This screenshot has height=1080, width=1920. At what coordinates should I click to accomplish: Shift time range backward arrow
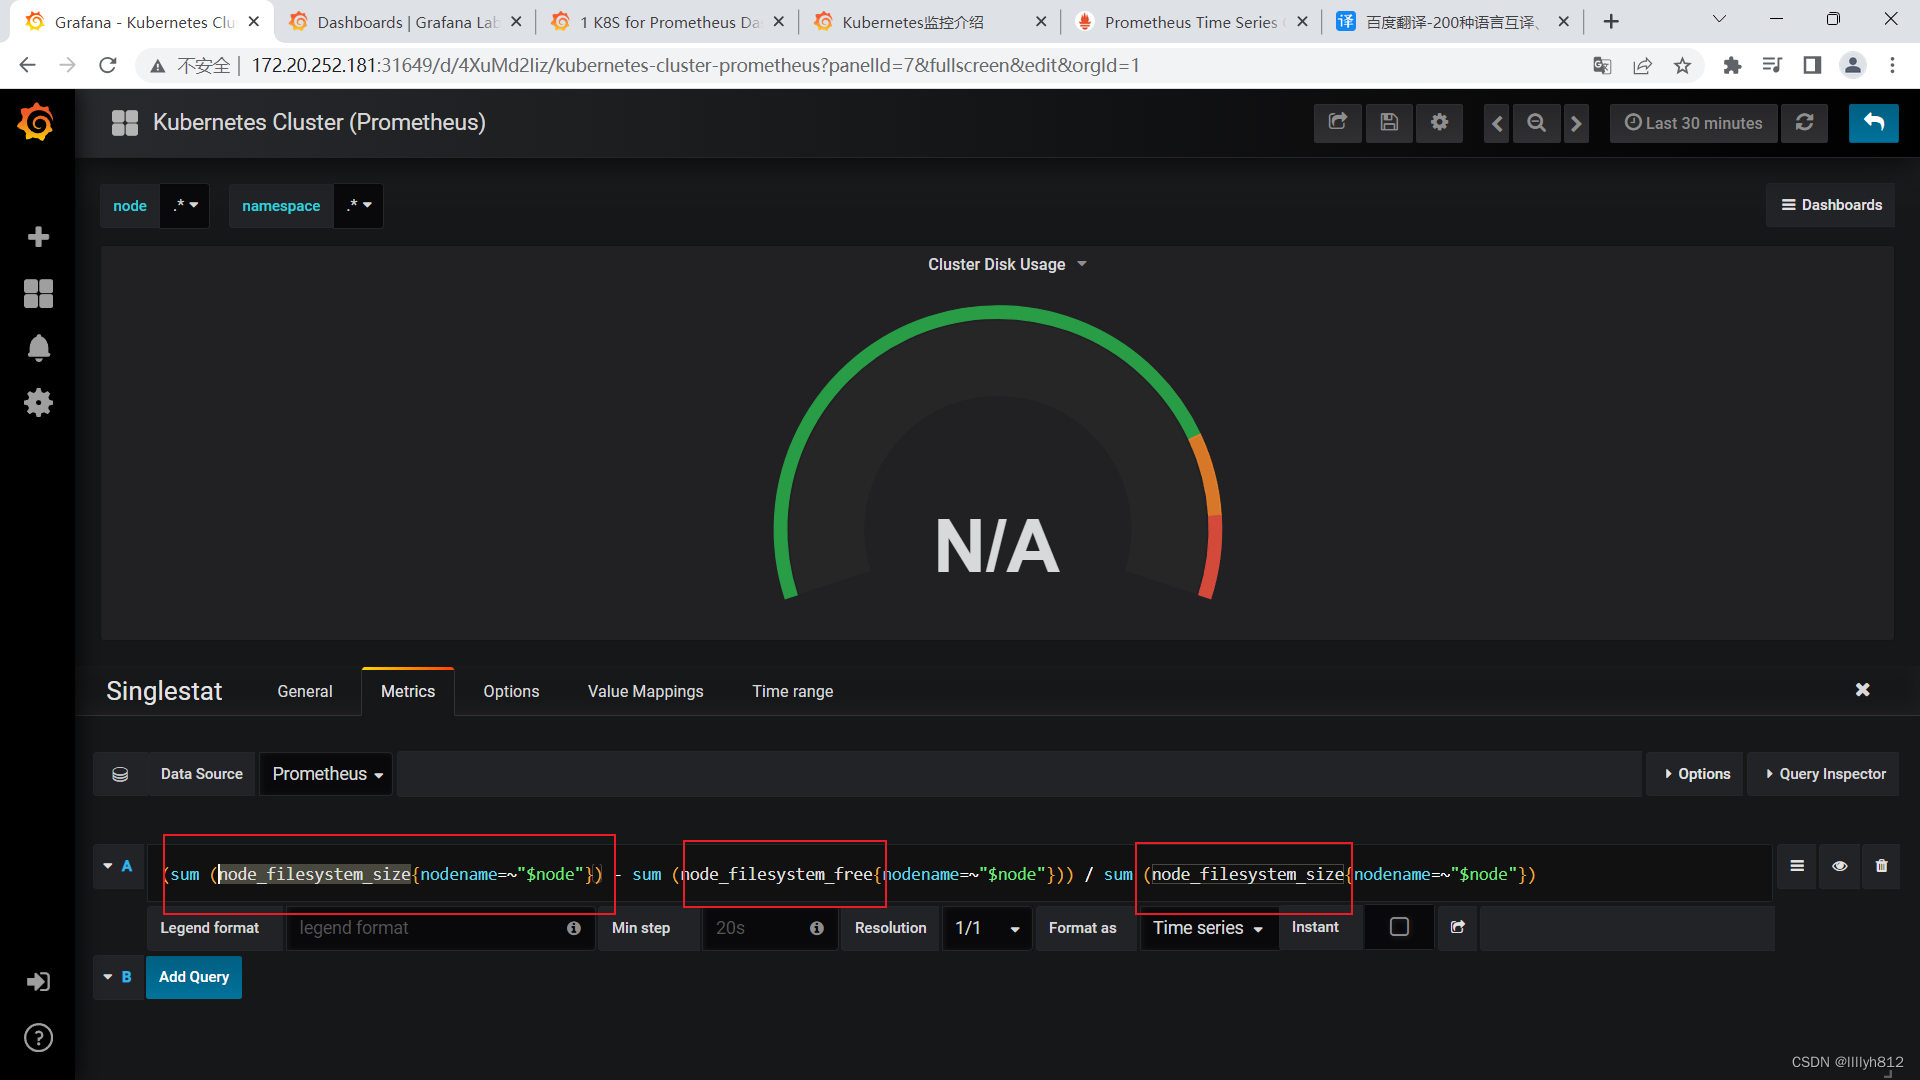[1497, 123]
